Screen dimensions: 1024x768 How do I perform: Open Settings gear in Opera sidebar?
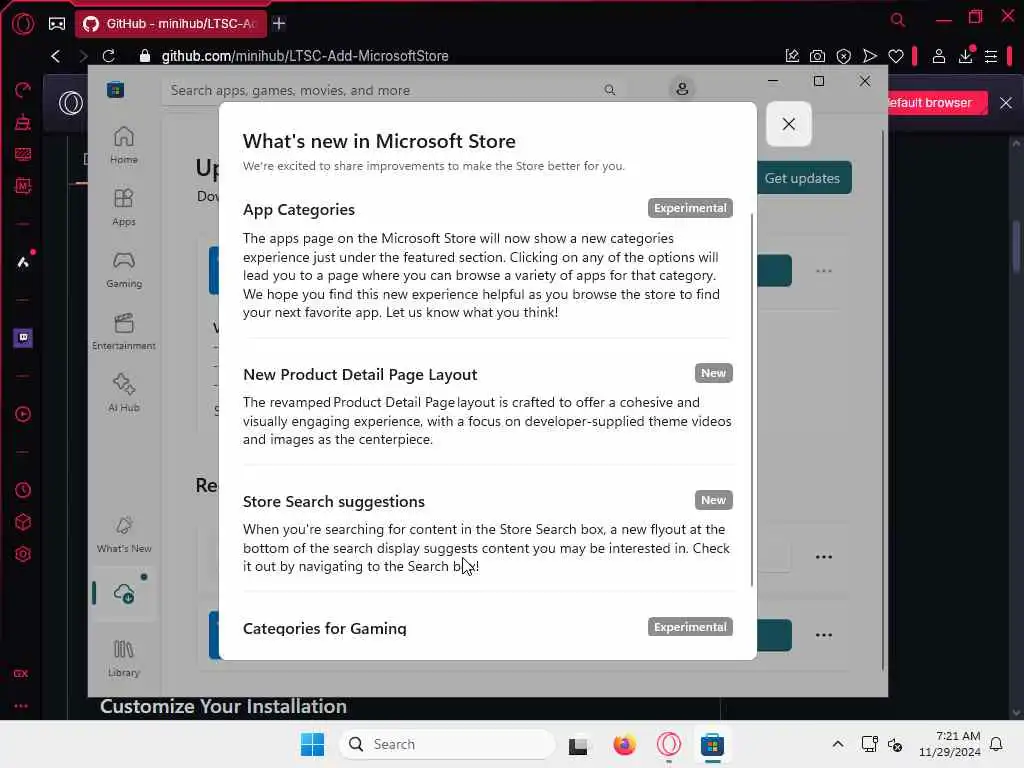pyautogui.click(x=23, y=554)
